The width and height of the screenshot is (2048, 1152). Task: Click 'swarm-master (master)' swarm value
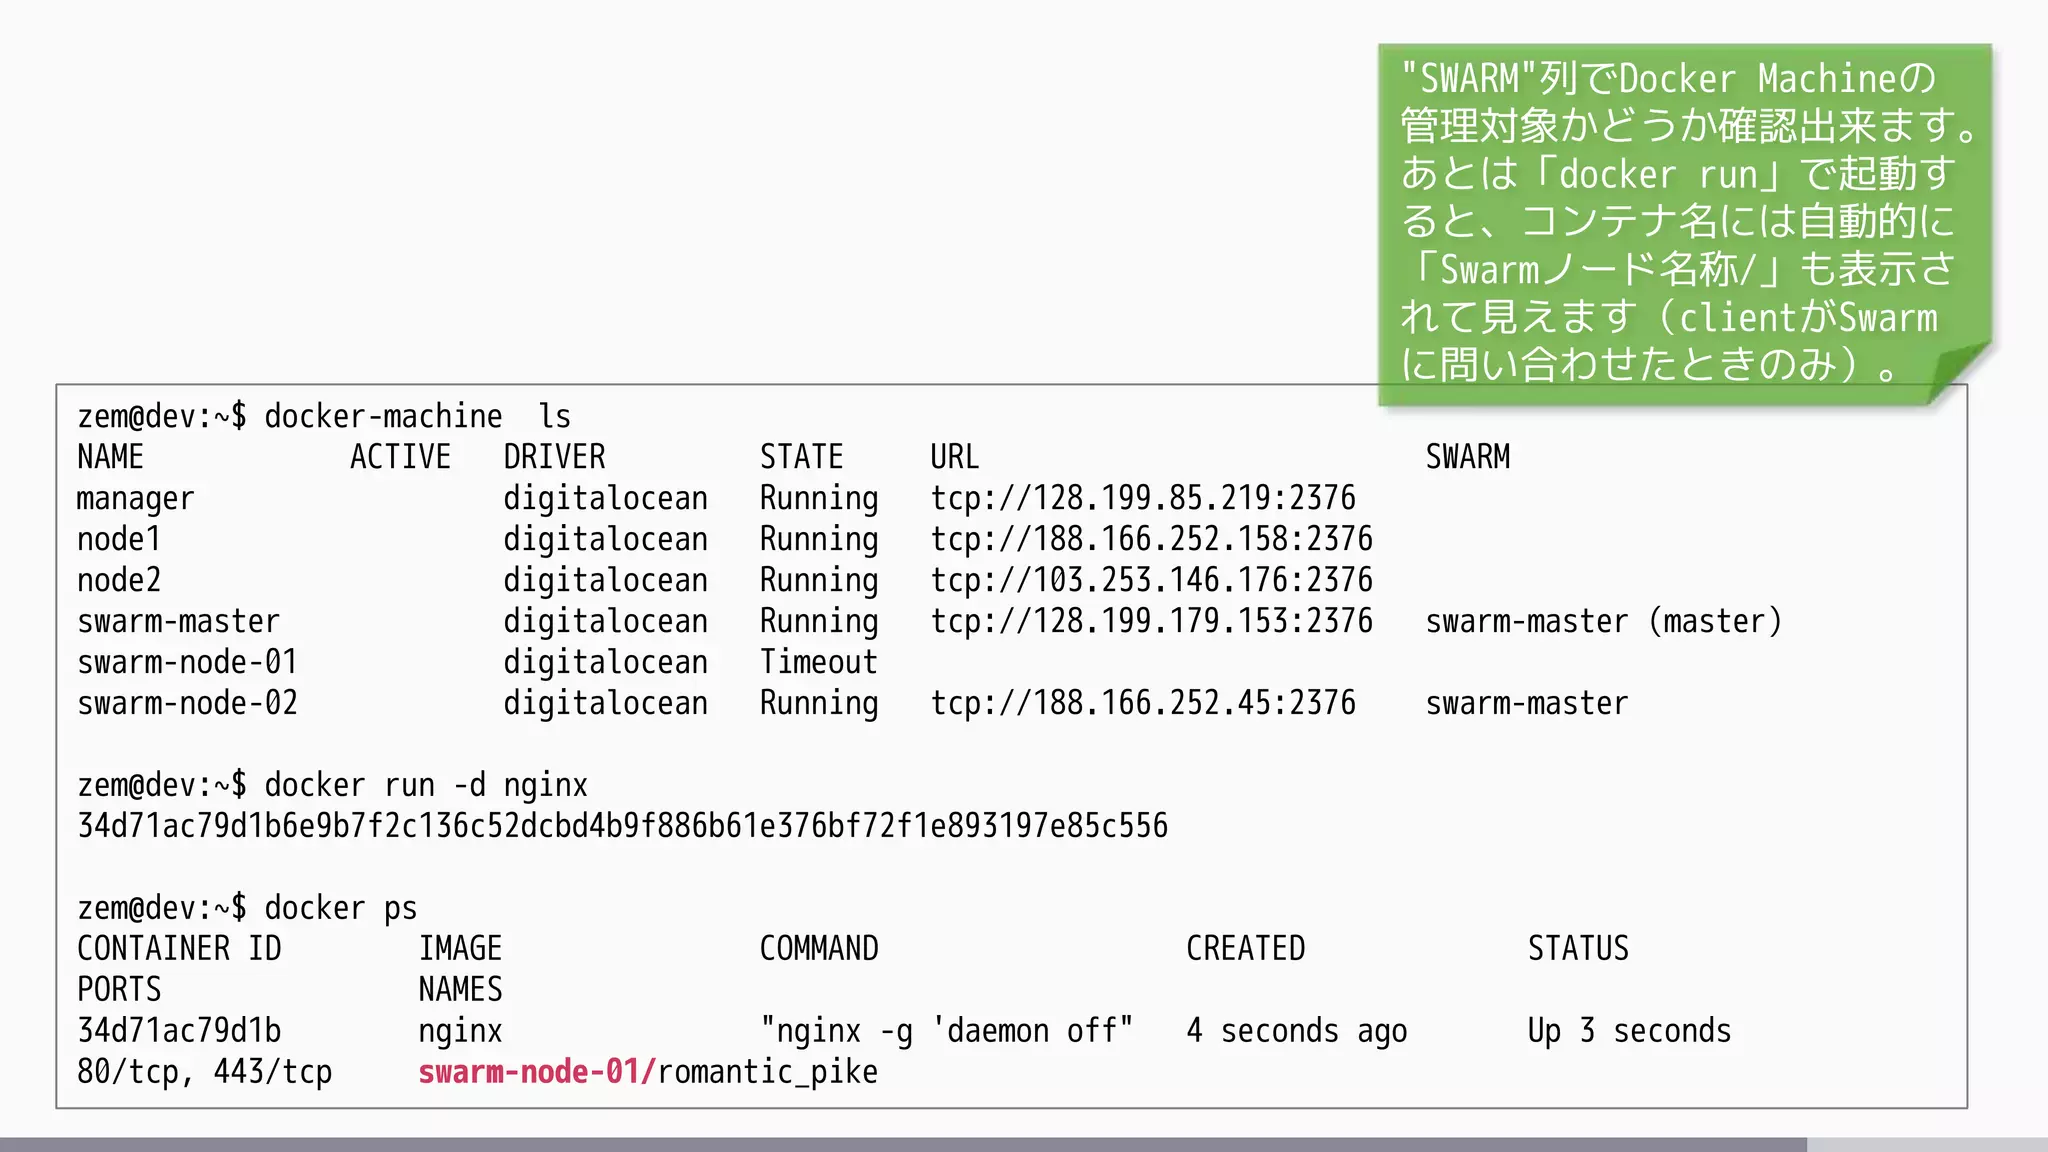pos(1604,621)
